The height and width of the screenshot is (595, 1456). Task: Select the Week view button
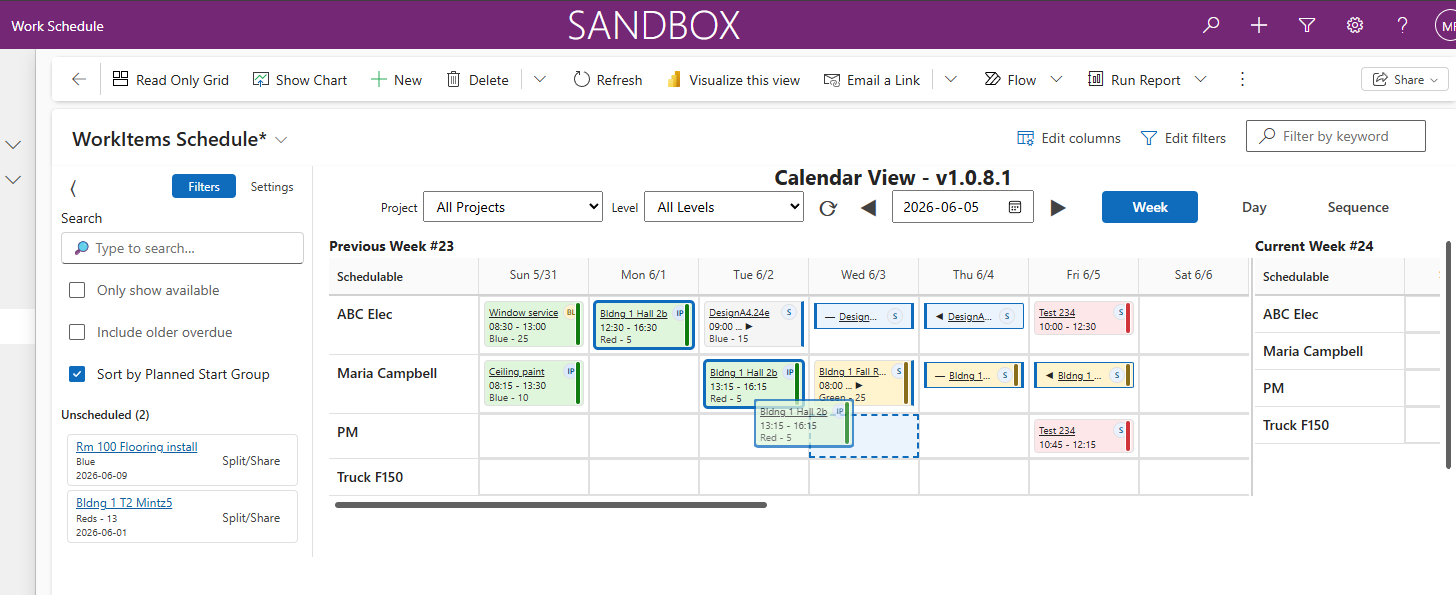pos(1150,207)
